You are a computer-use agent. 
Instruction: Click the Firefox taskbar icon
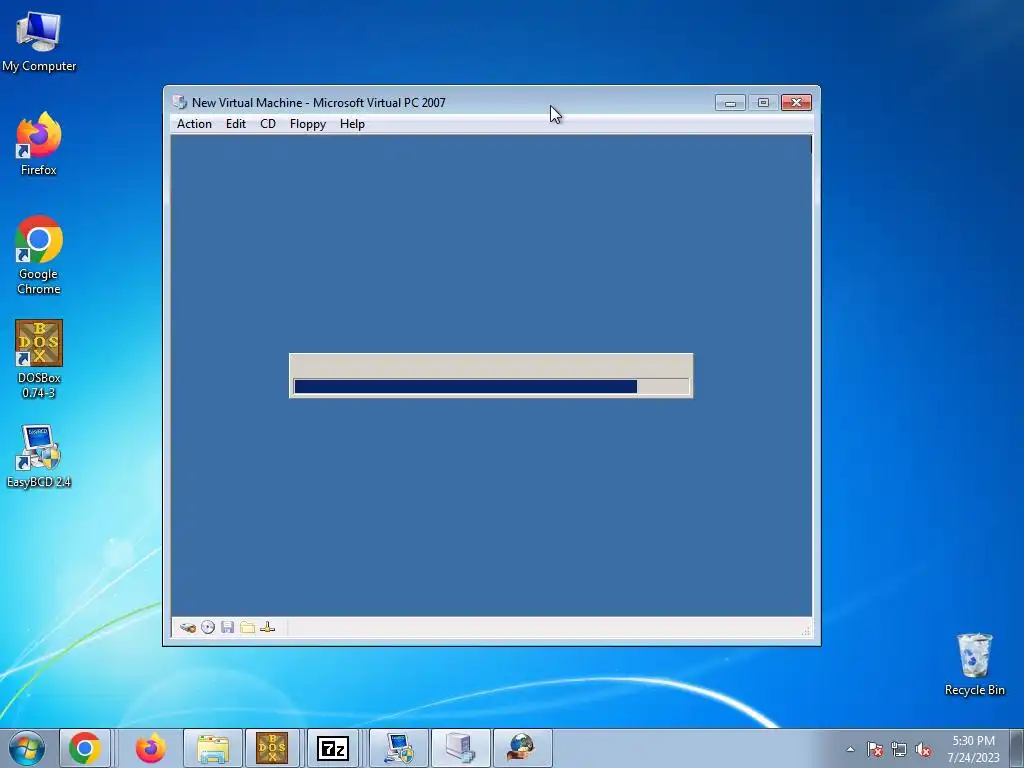150,748
